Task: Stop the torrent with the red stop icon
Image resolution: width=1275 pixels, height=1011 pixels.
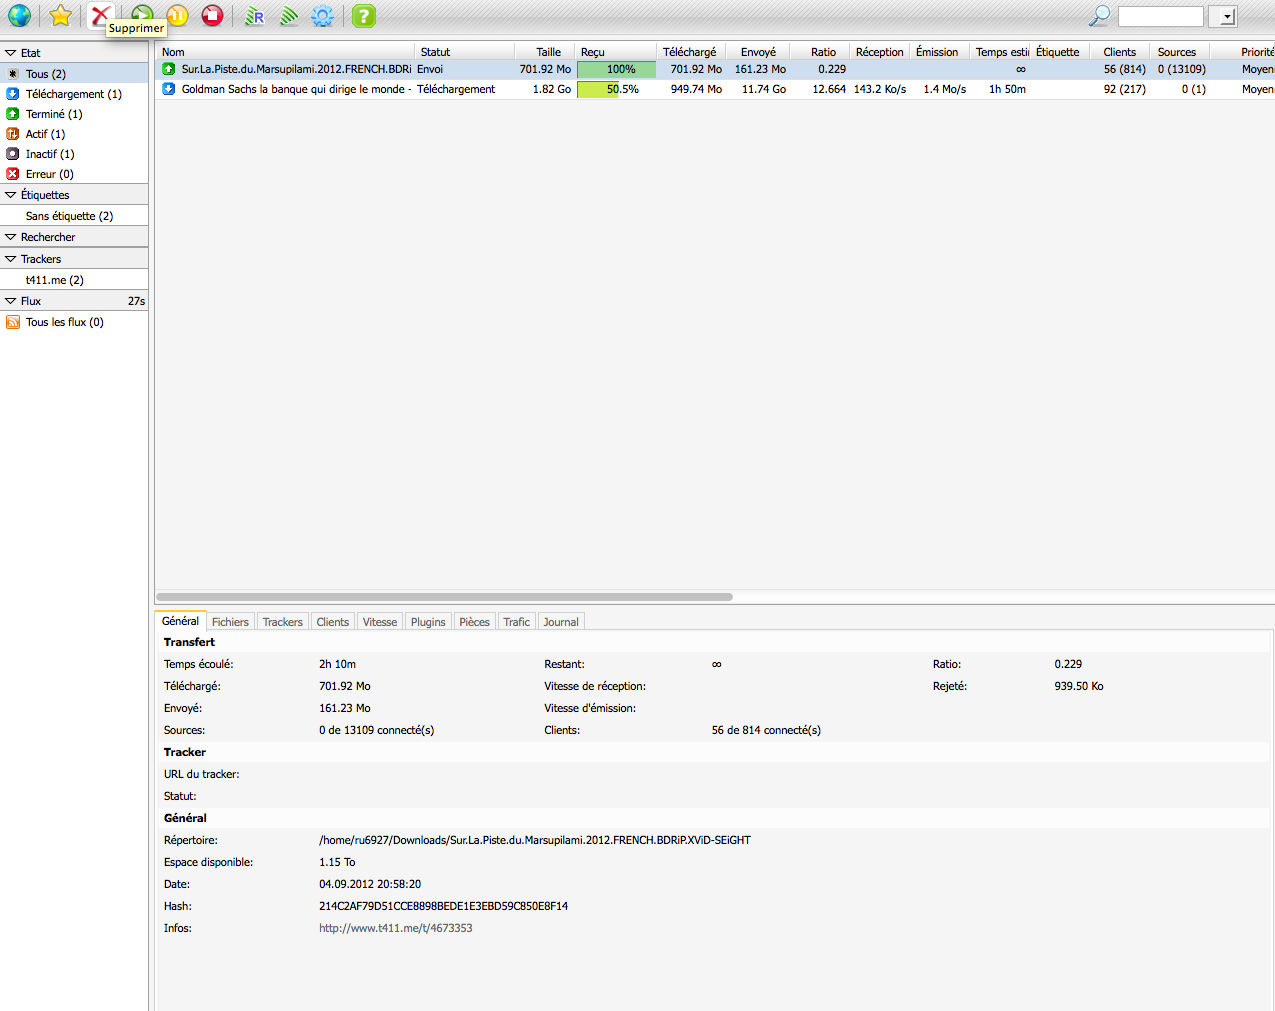Action: pyautogui.click(x=212, y=16)
